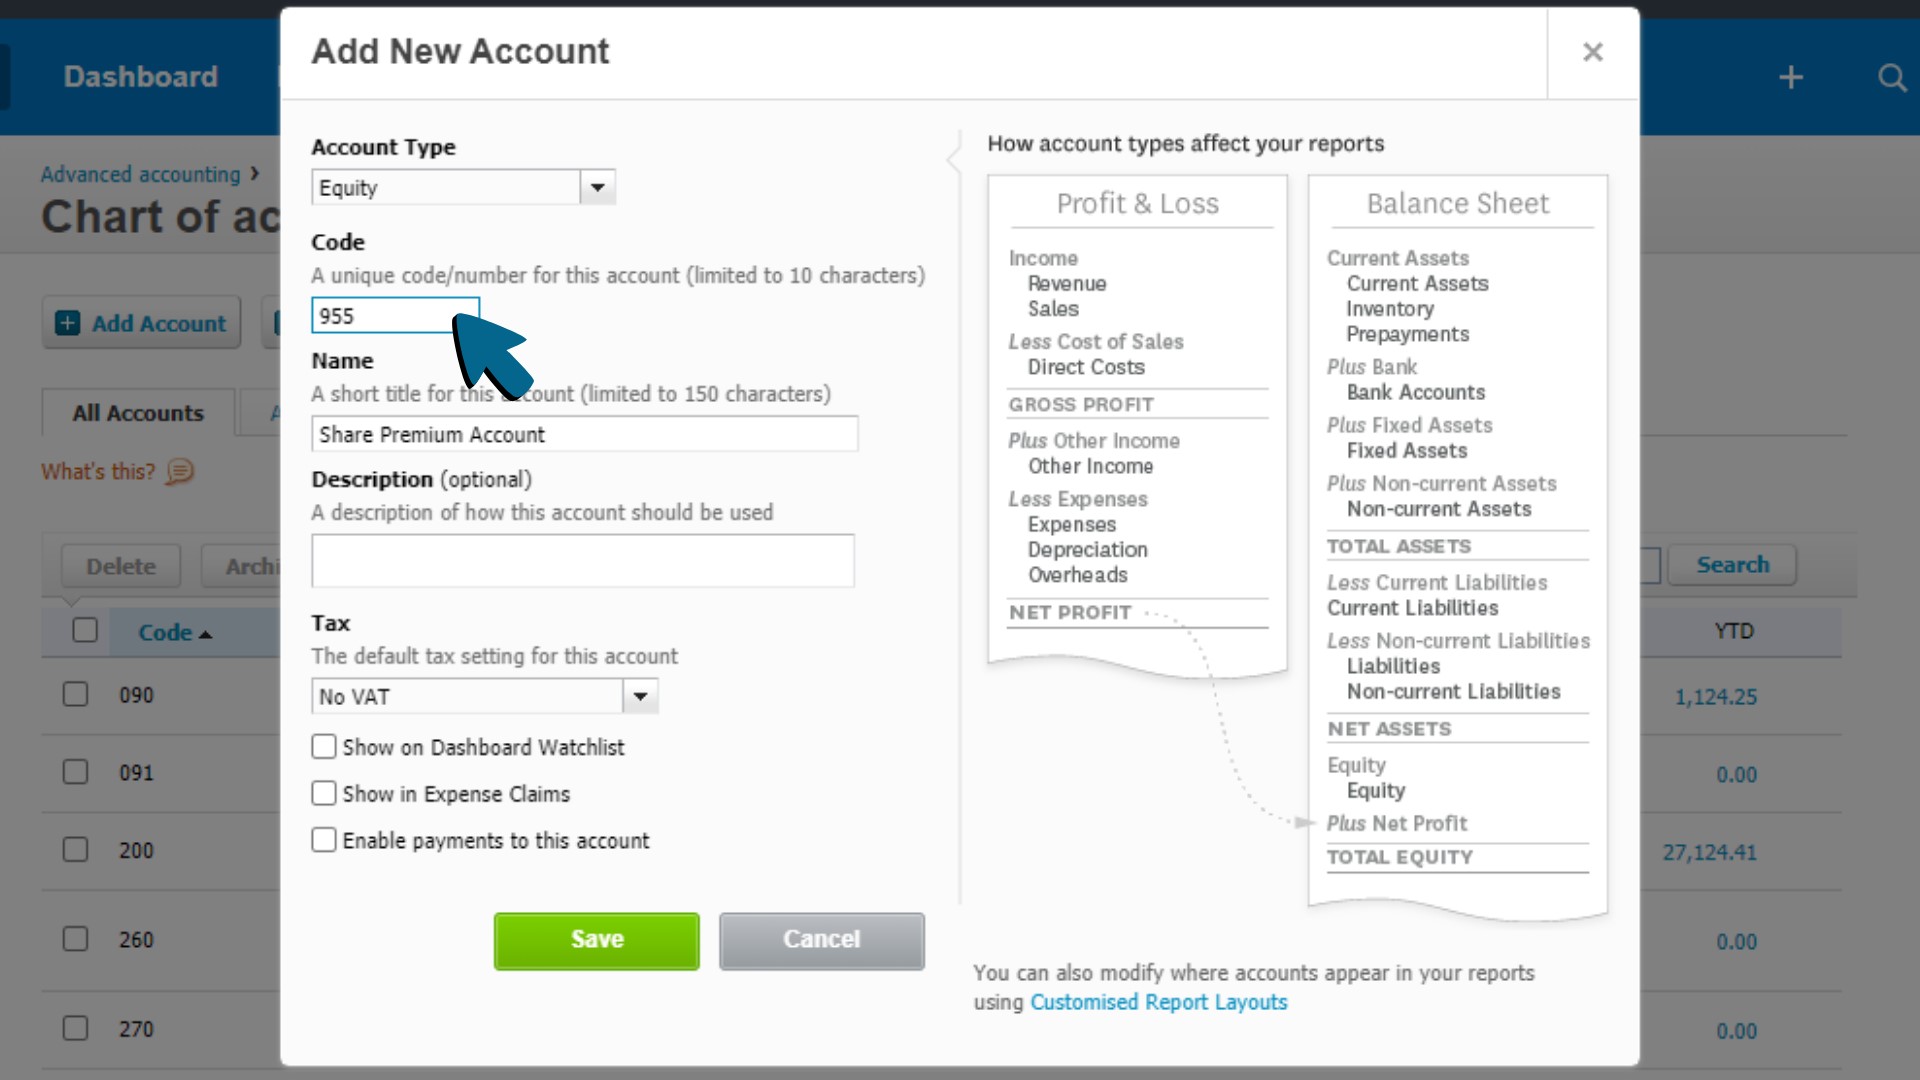Open the Tax dropdown showing No VAT

point(639,696)
